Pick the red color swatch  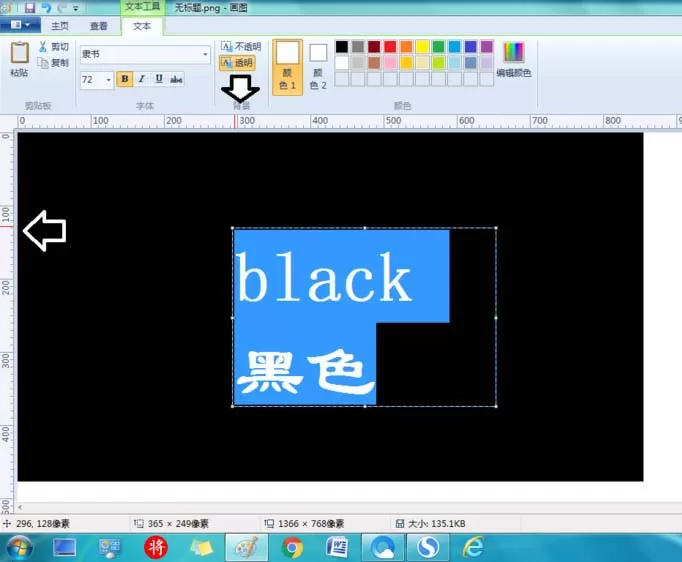pyautogui.click(x=390, y=47)
